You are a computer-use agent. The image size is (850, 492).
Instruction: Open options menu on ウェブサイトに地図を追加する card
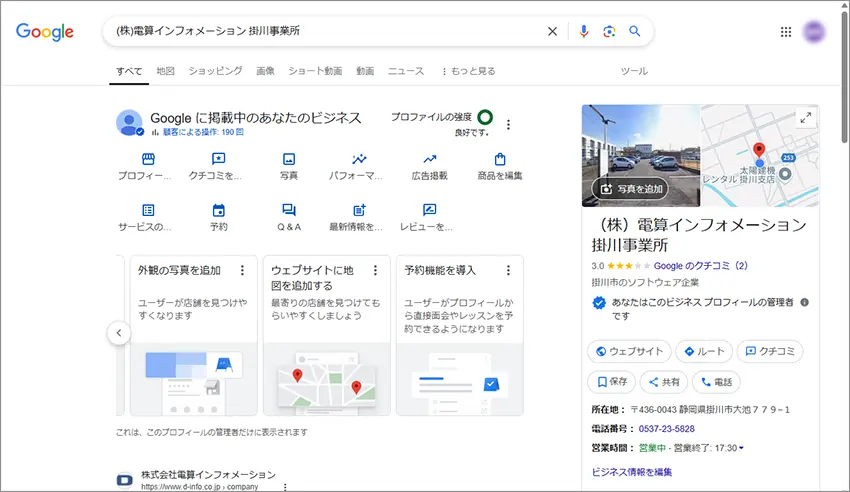375,270
